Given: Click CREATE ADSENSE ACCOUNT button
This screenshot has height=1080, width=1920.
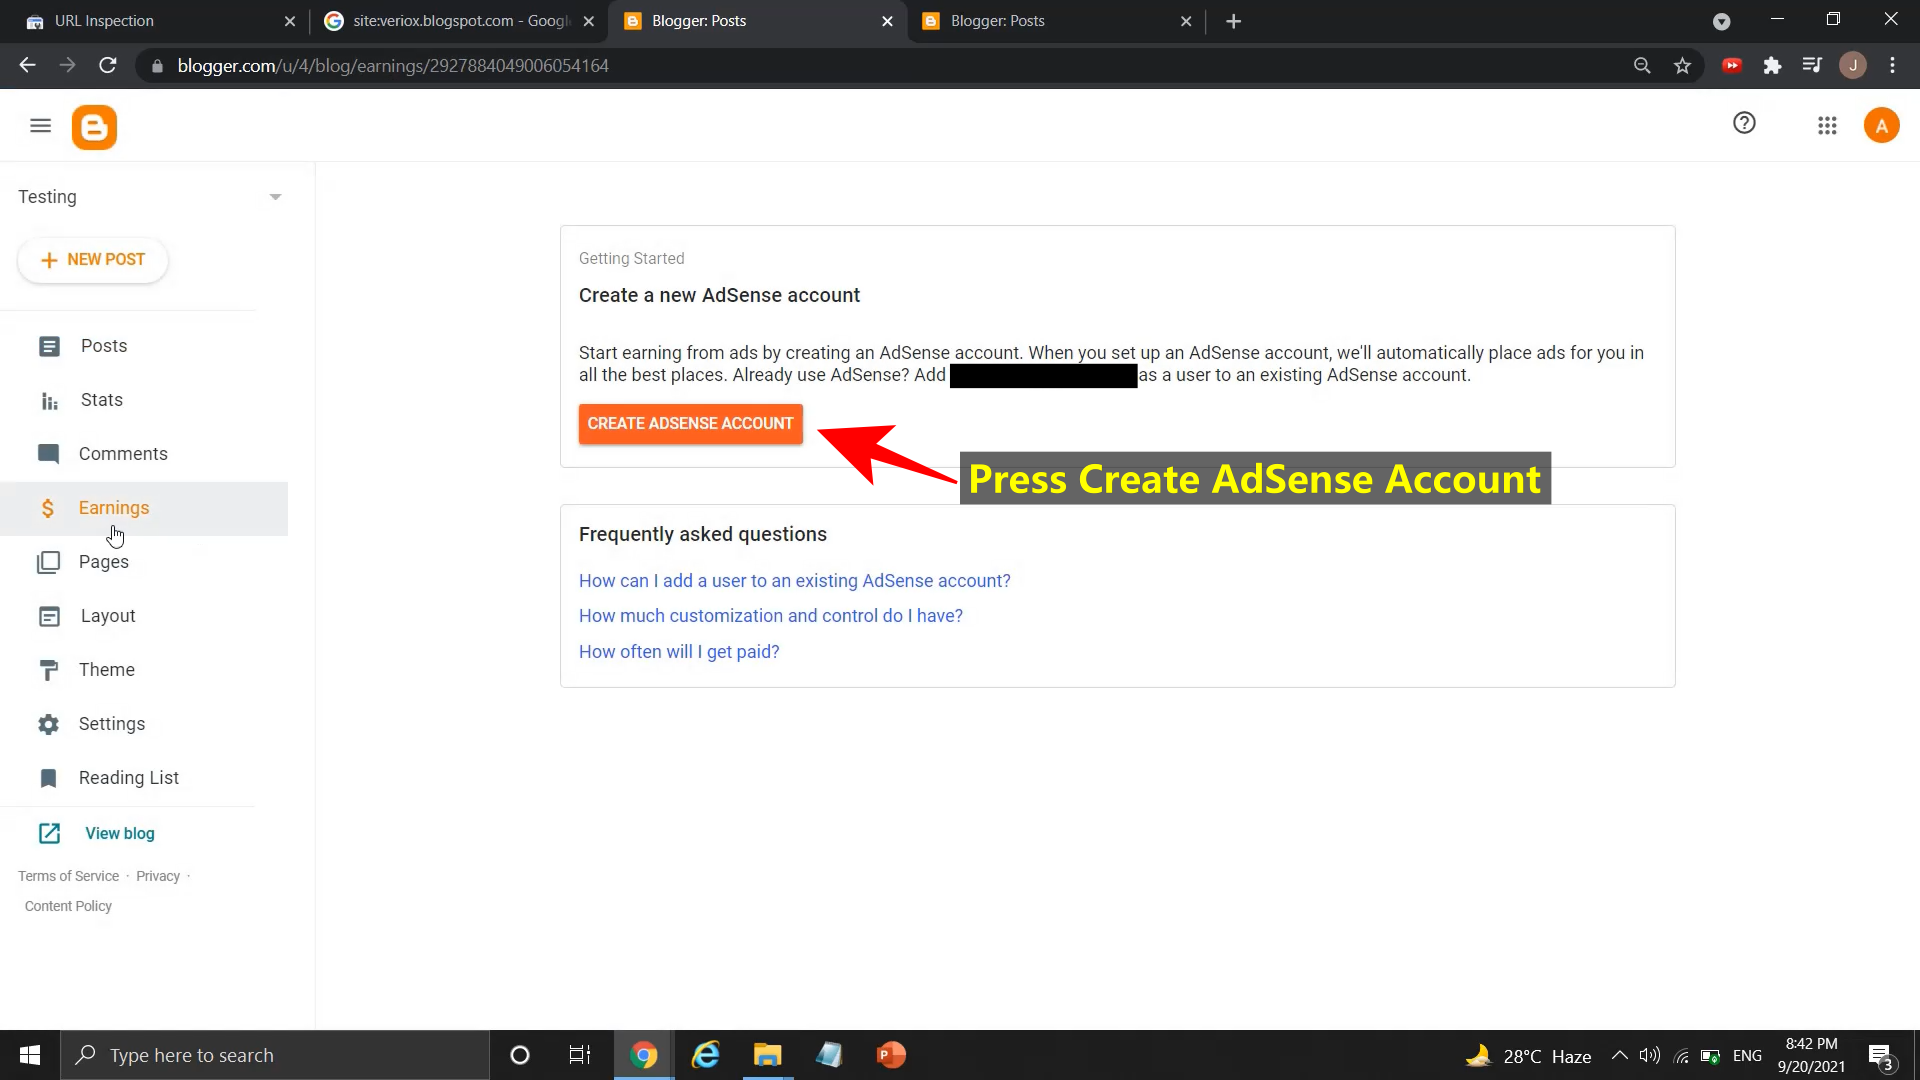Looking at the screenshot, I should [x=690, y=424].
